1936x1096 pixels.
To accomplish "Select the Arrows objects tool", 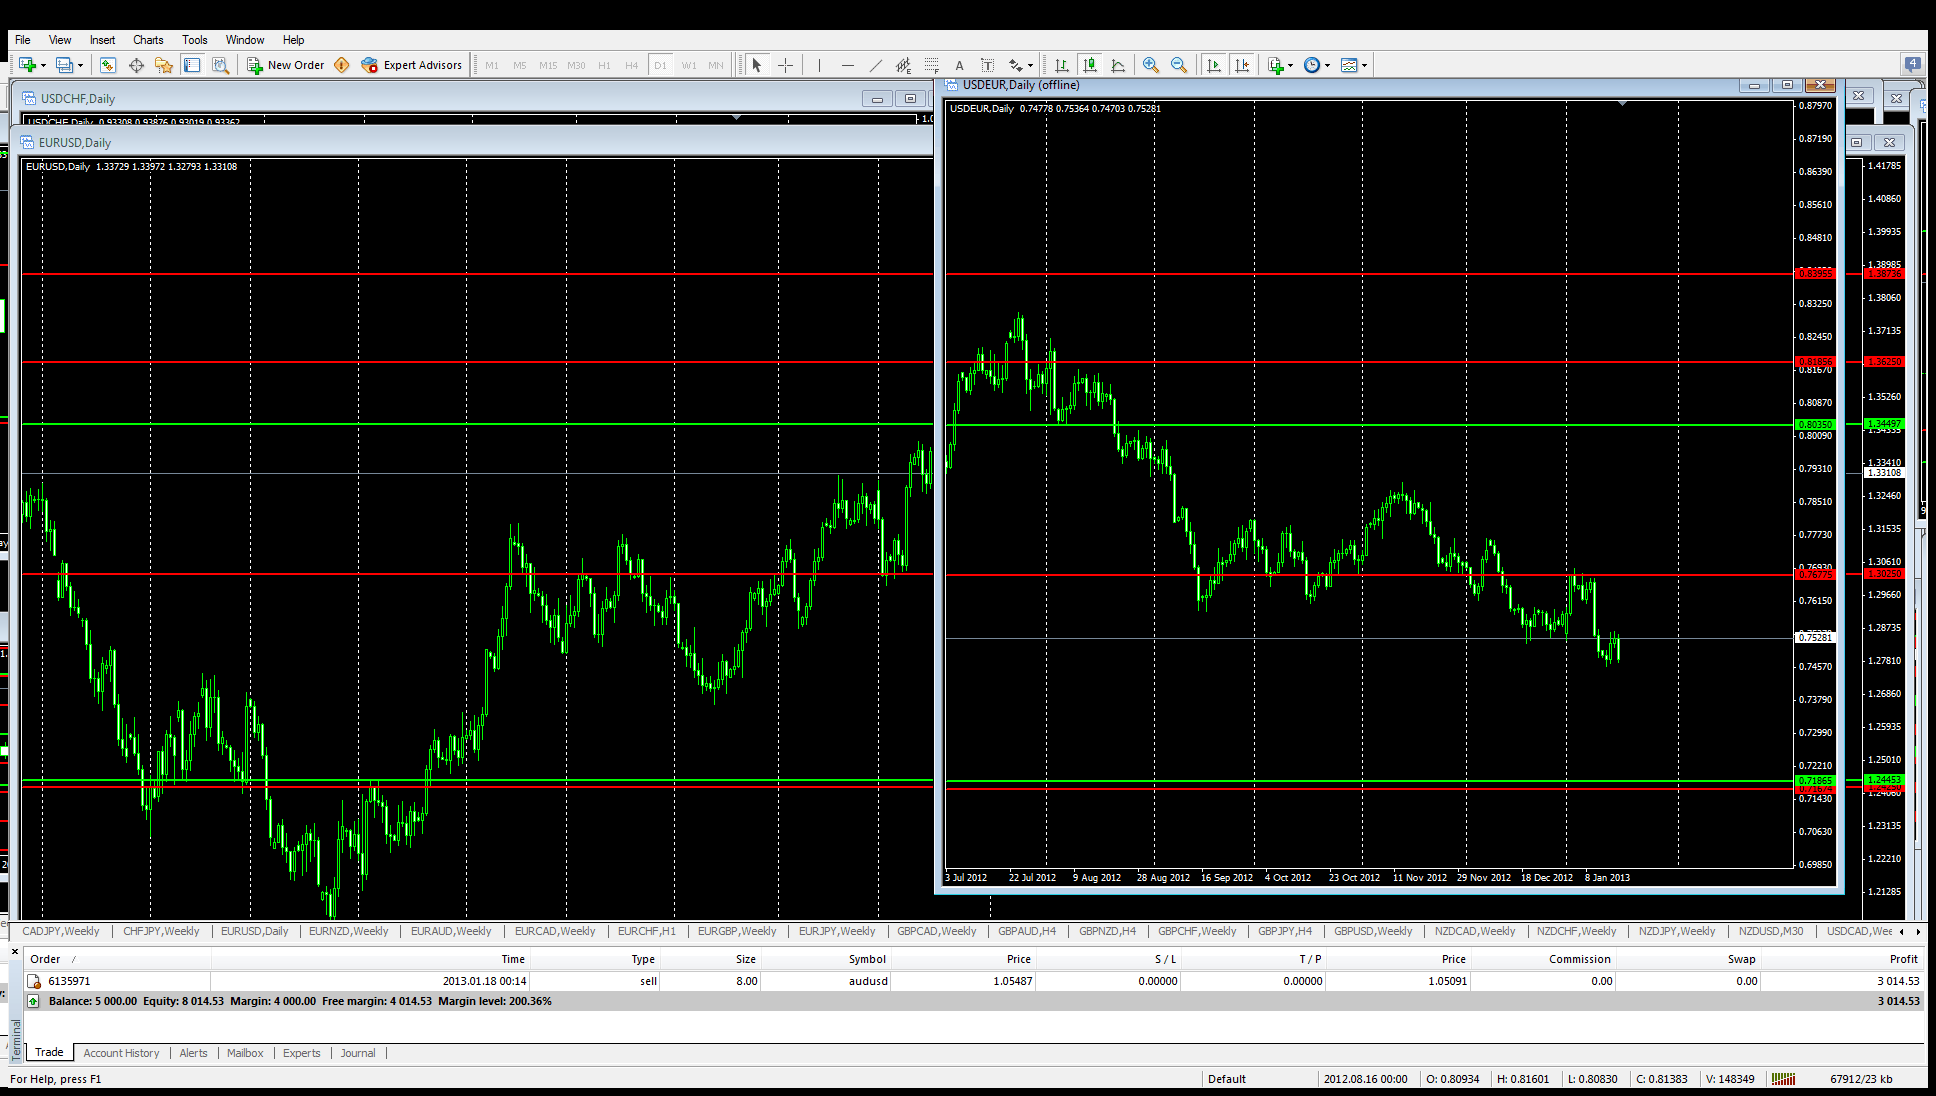I will coord(1016,65).
